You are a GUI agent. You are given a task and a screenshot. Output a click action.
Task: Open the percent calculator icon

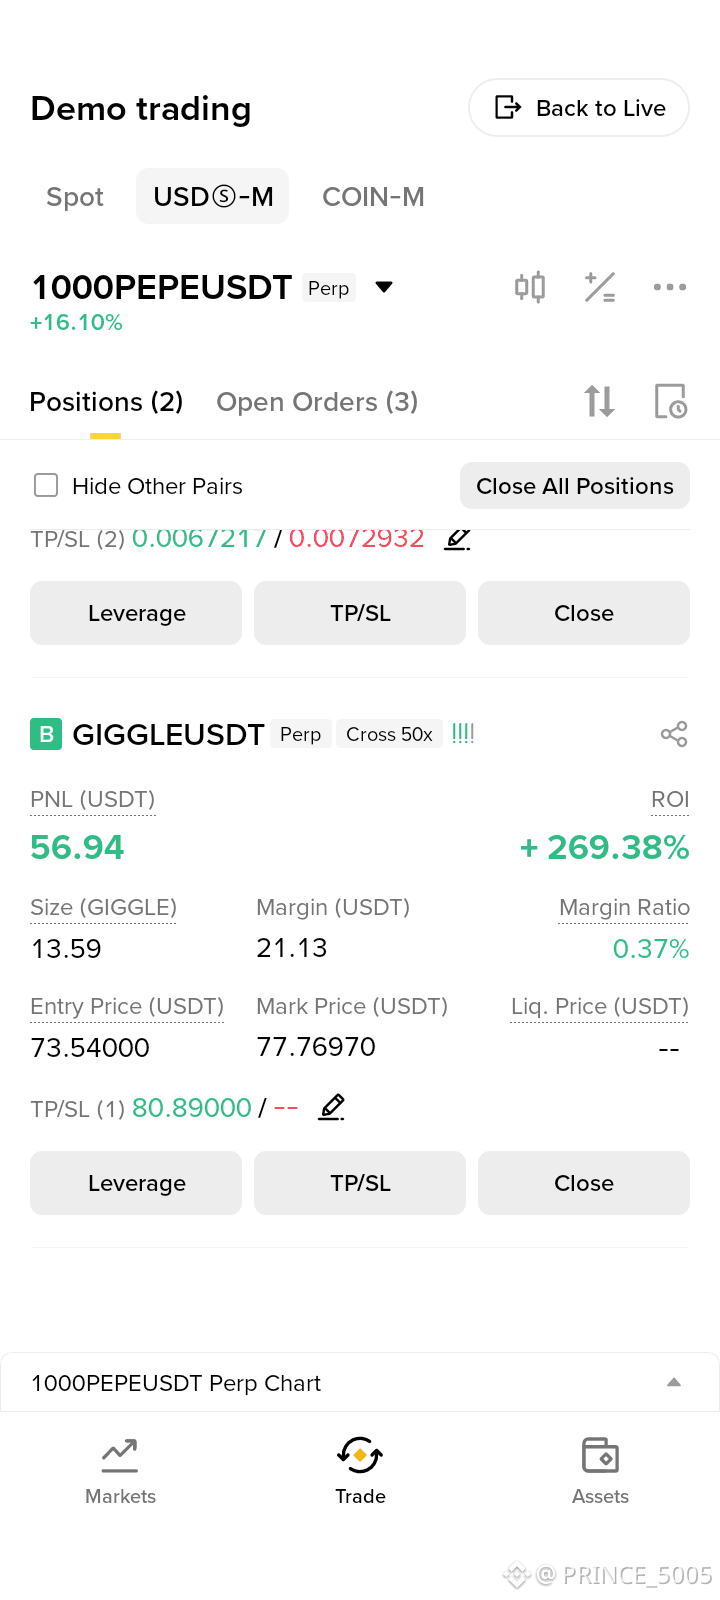click(x=600, y=287)
